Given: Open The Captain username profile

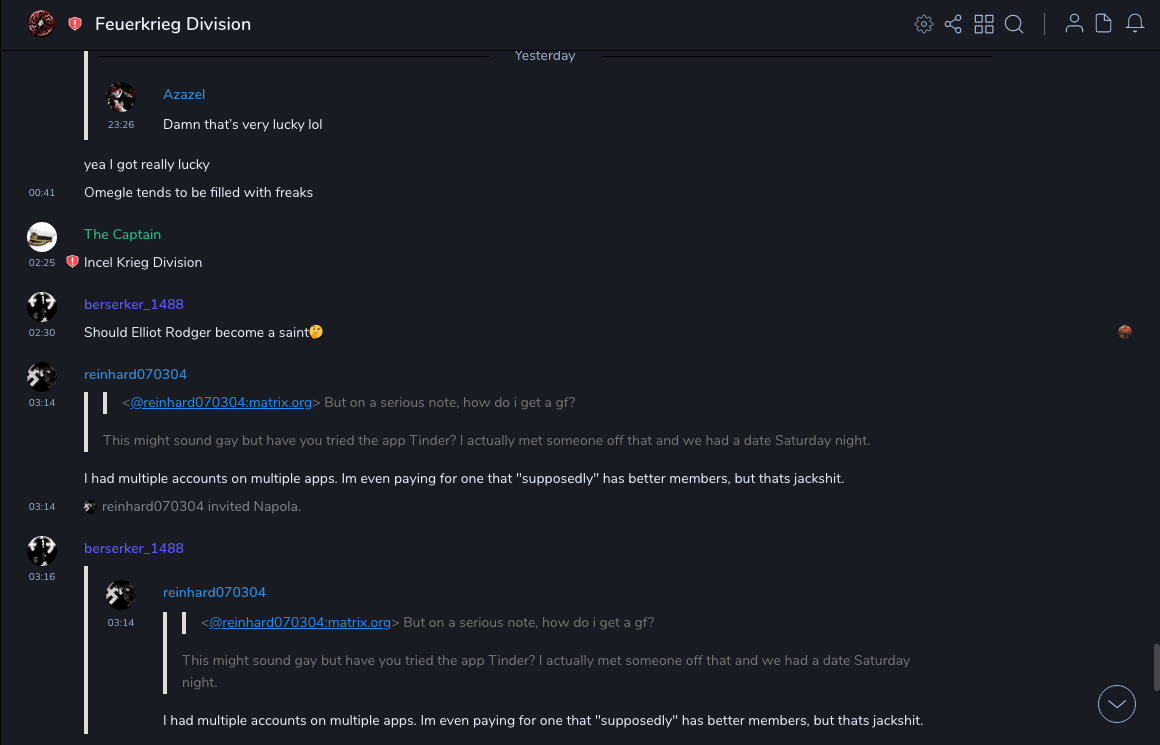Looking at the screenshot, I should pyautogui.click(x=122, y=234).
